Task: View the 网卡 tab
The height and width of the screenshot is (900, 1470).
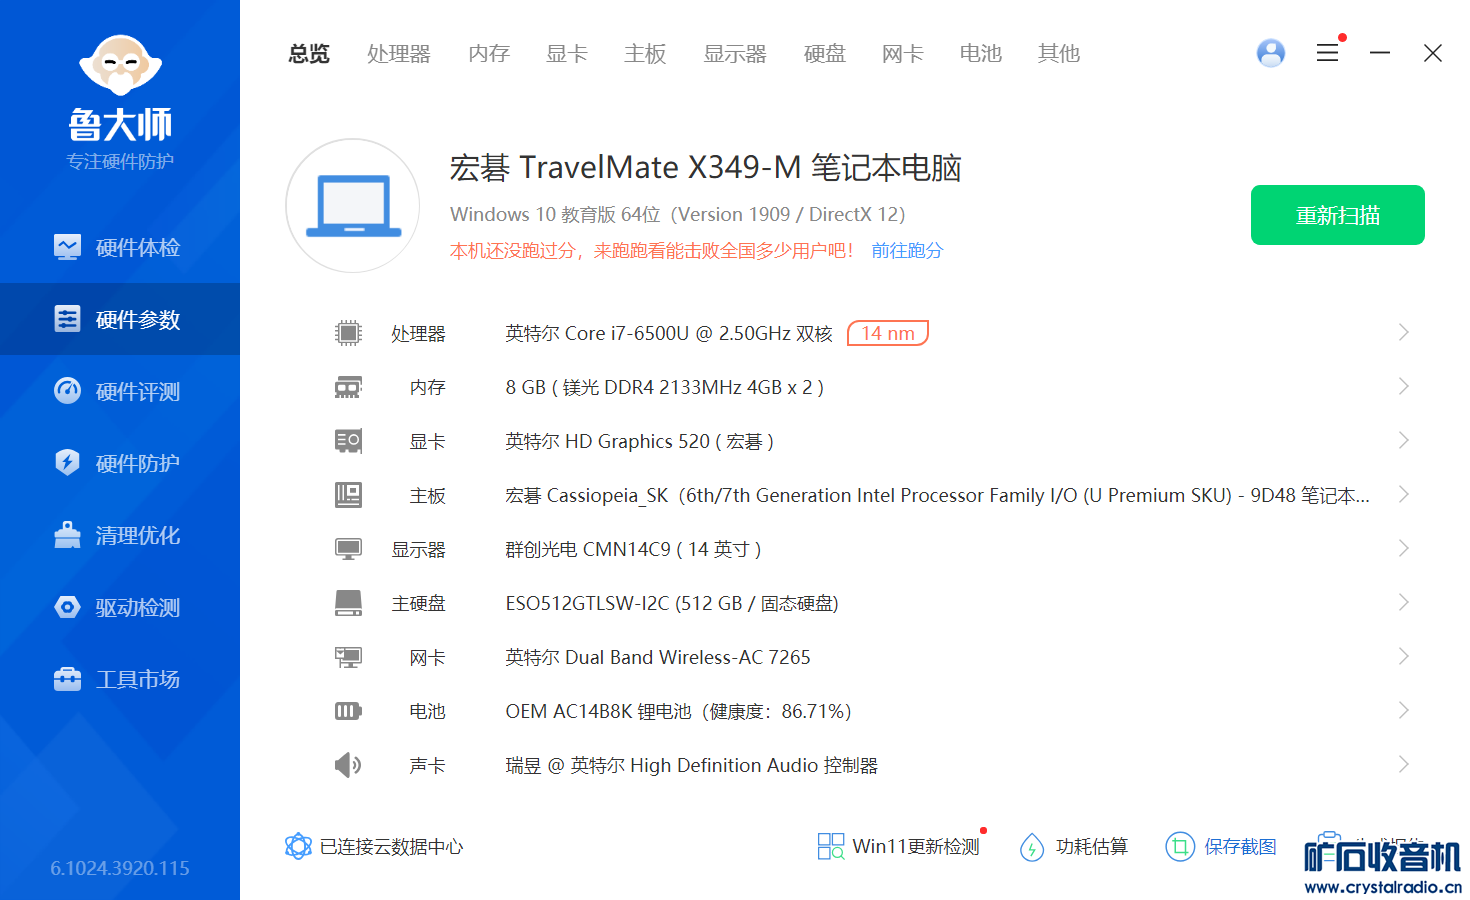Action: [x=903, y=53]
